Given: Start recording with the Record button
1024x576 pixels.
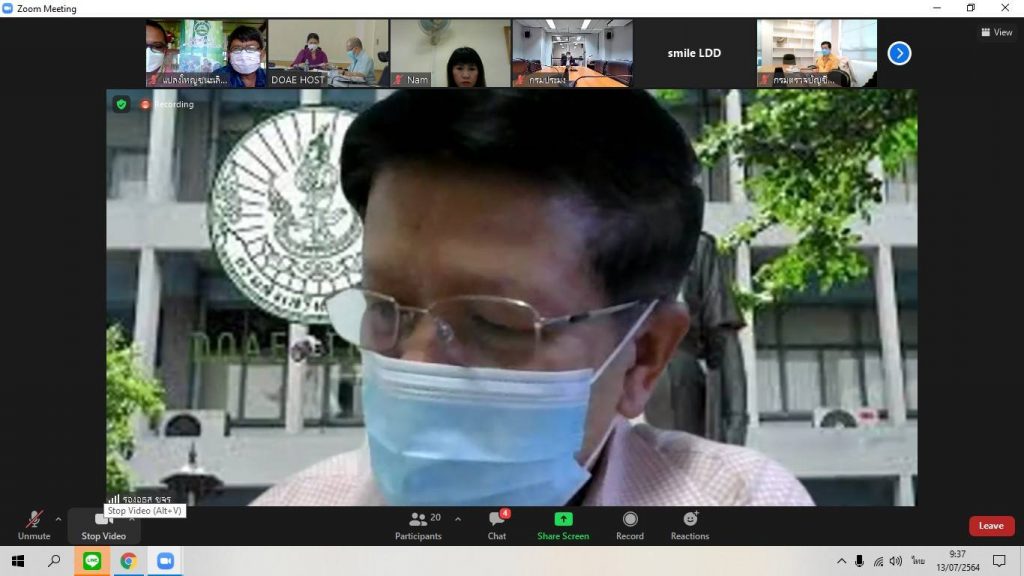Looking at the screenshot, I should click(x=630, y=524).
